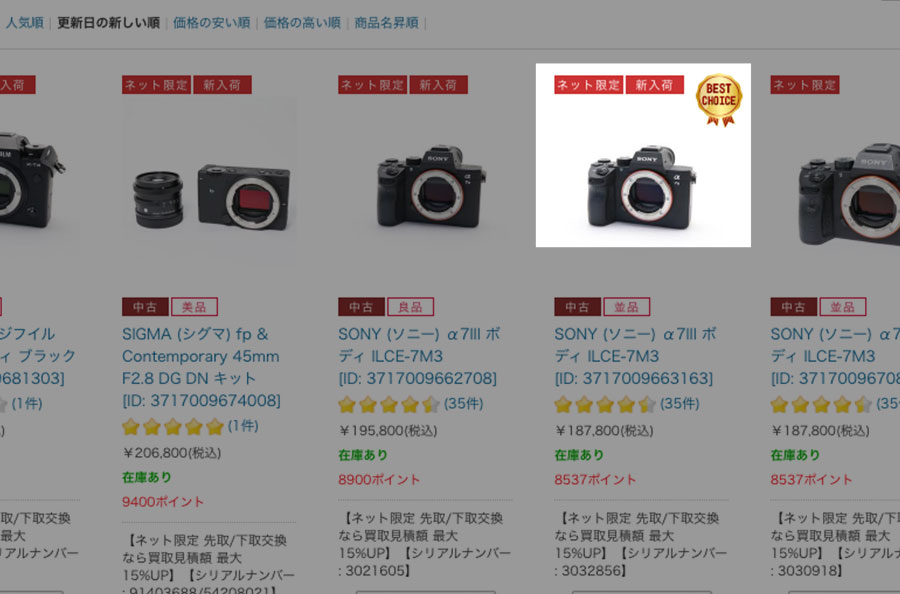Click the 中古 tag on SIGMA fp listing

pos(145,307)
